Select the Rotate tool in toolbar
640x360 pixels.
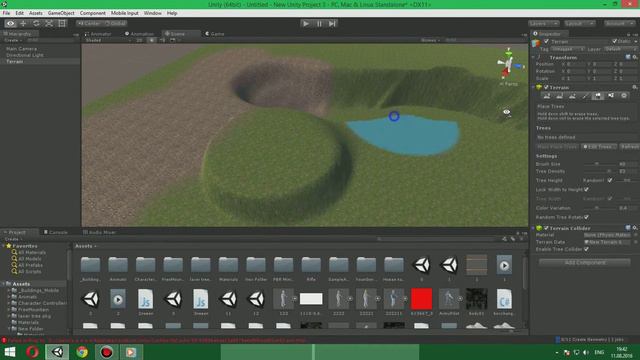click(36, 24)
